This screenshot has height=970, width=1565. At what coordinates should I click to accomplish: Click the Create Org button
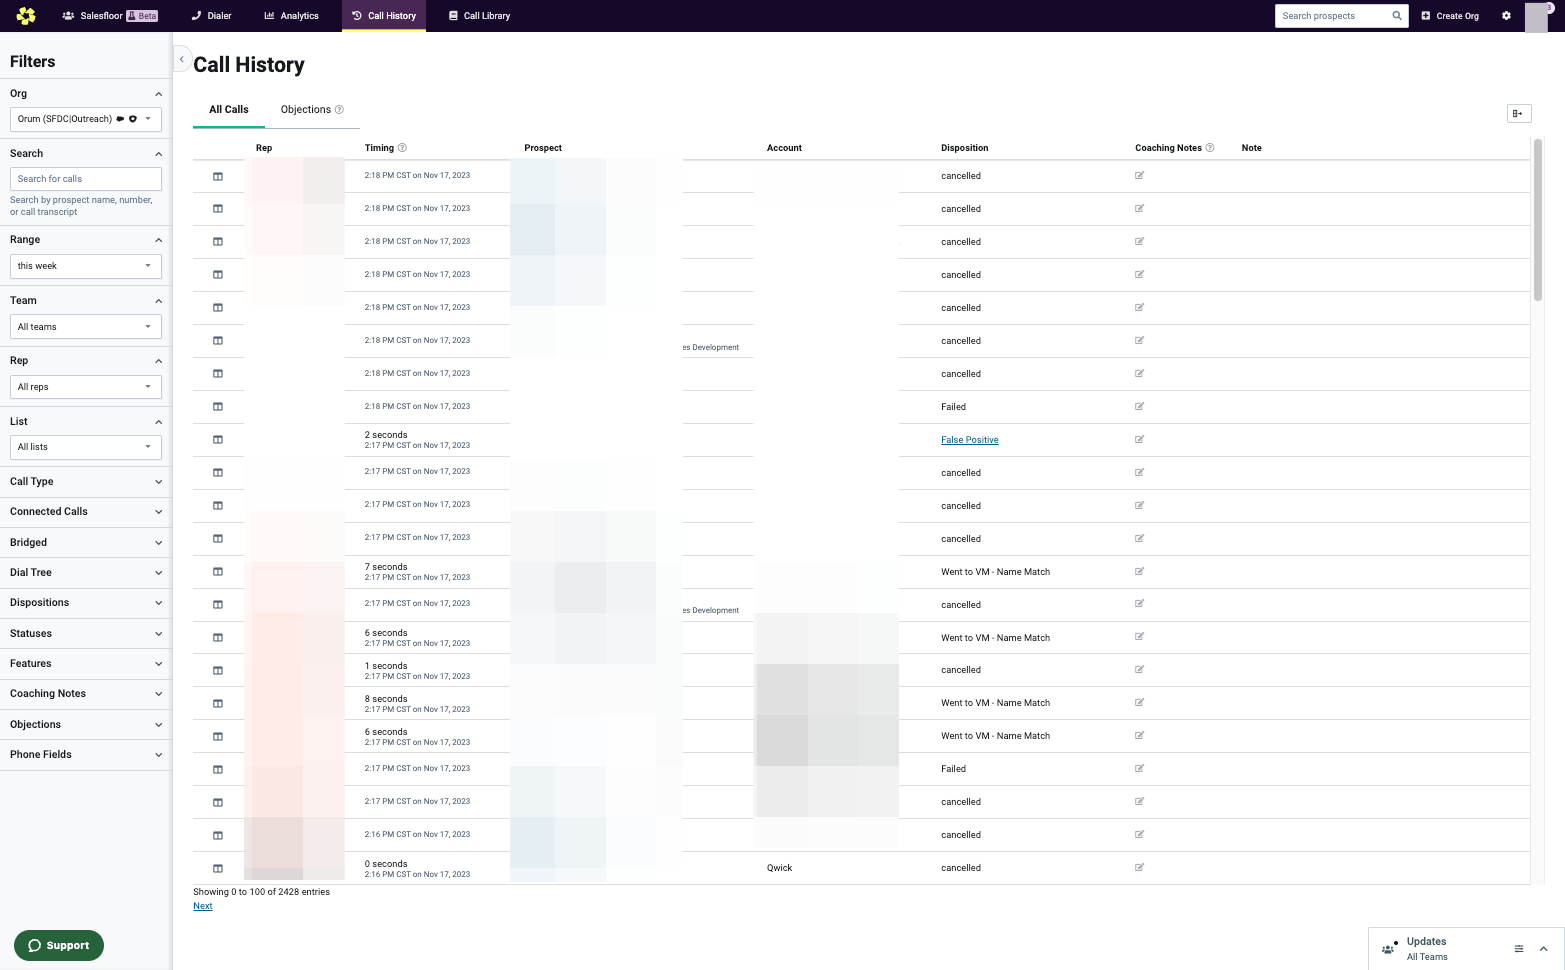pos(1450,16)
